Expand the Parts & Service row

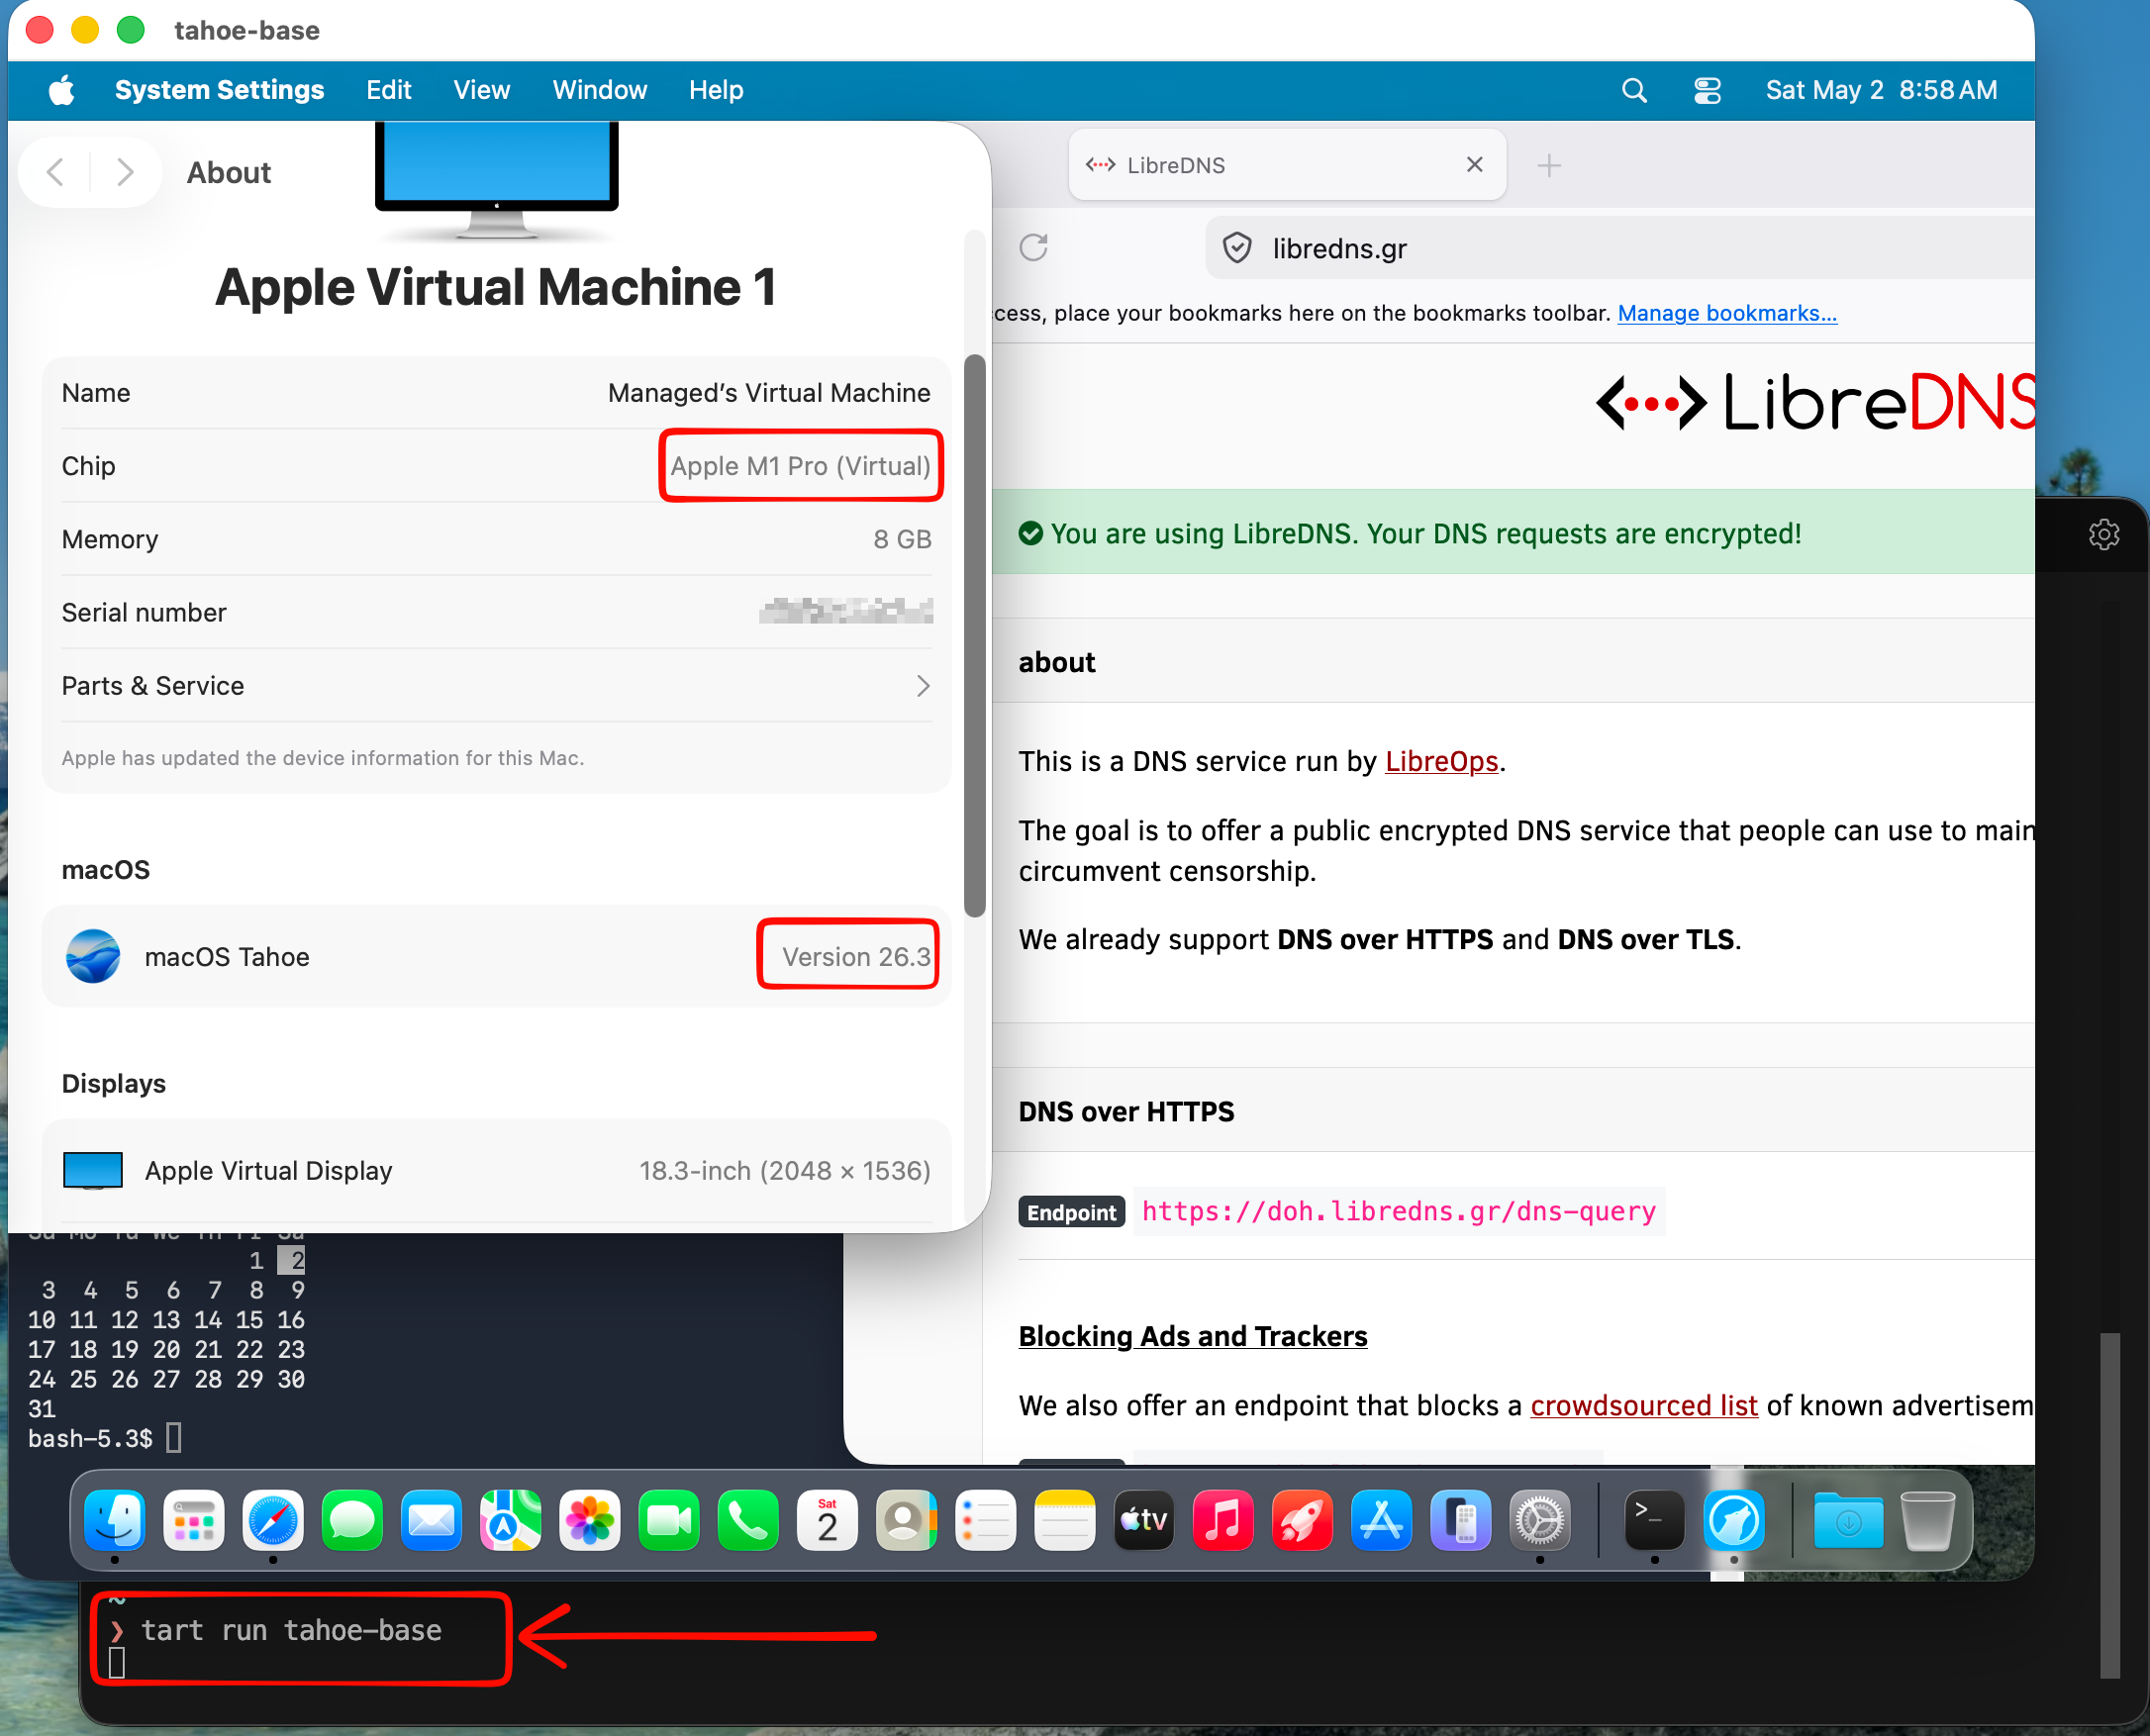(497, 685)
